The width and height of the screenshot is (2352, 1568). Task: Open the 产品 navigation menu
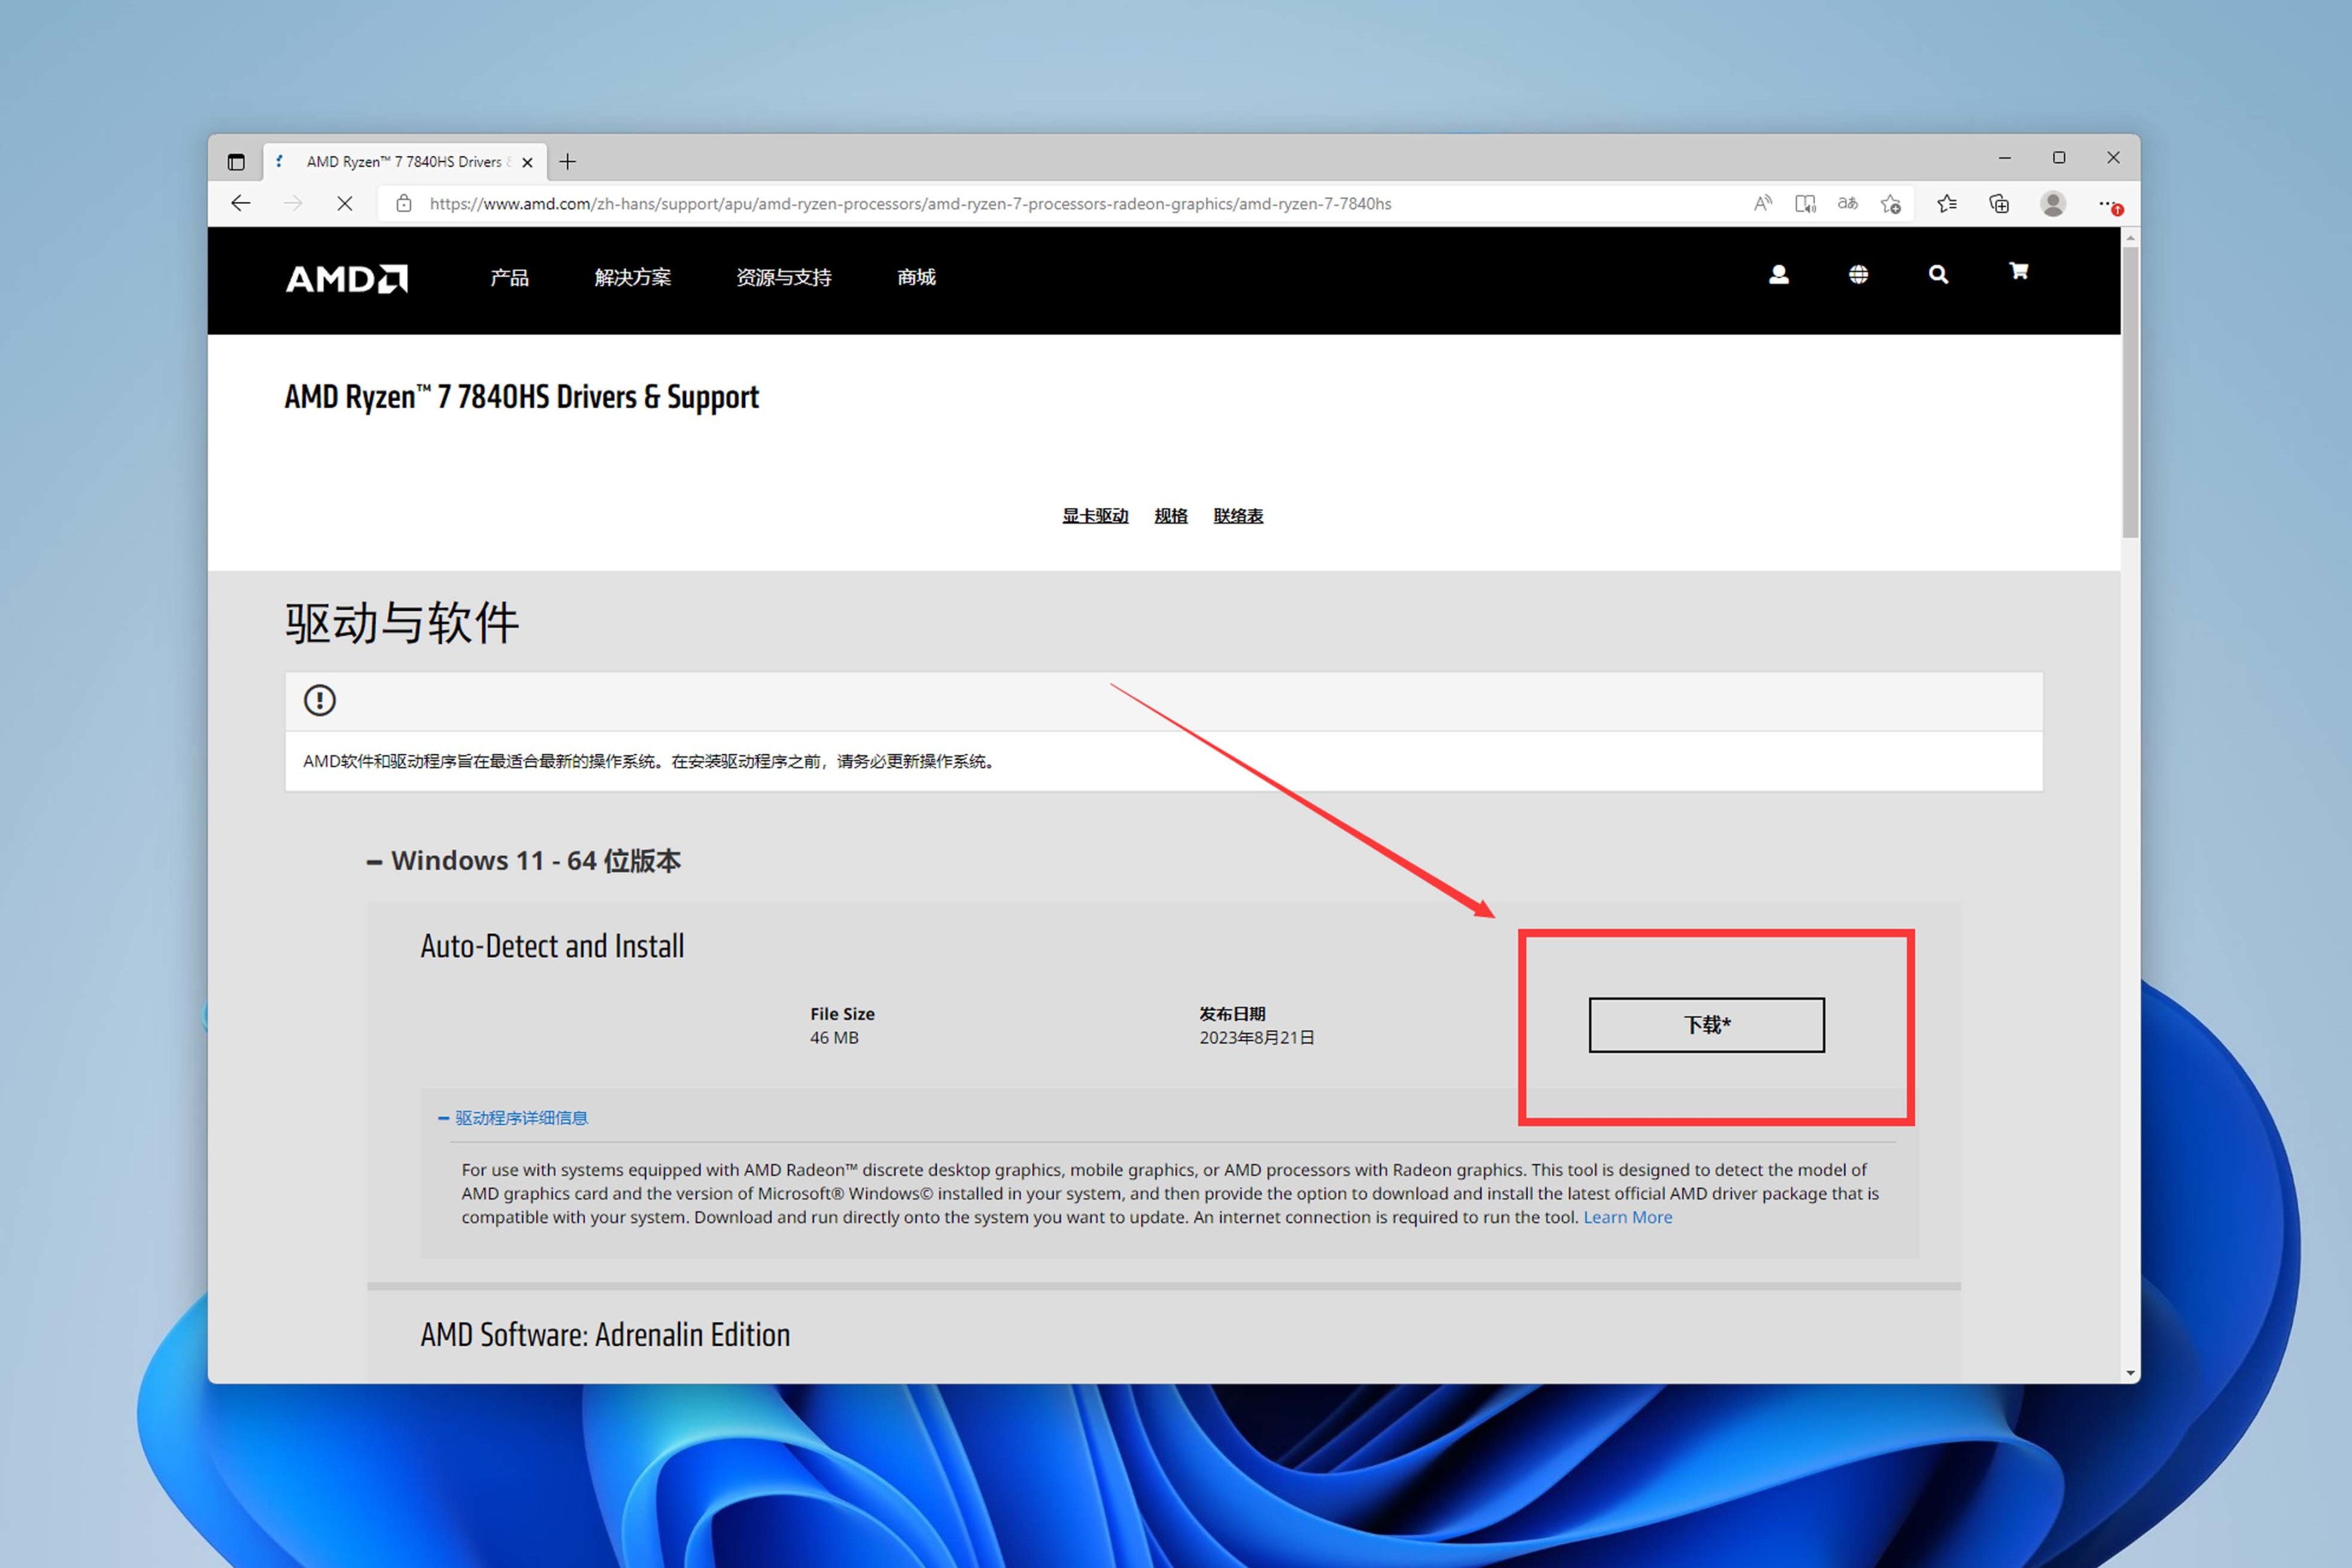(509, 277)
